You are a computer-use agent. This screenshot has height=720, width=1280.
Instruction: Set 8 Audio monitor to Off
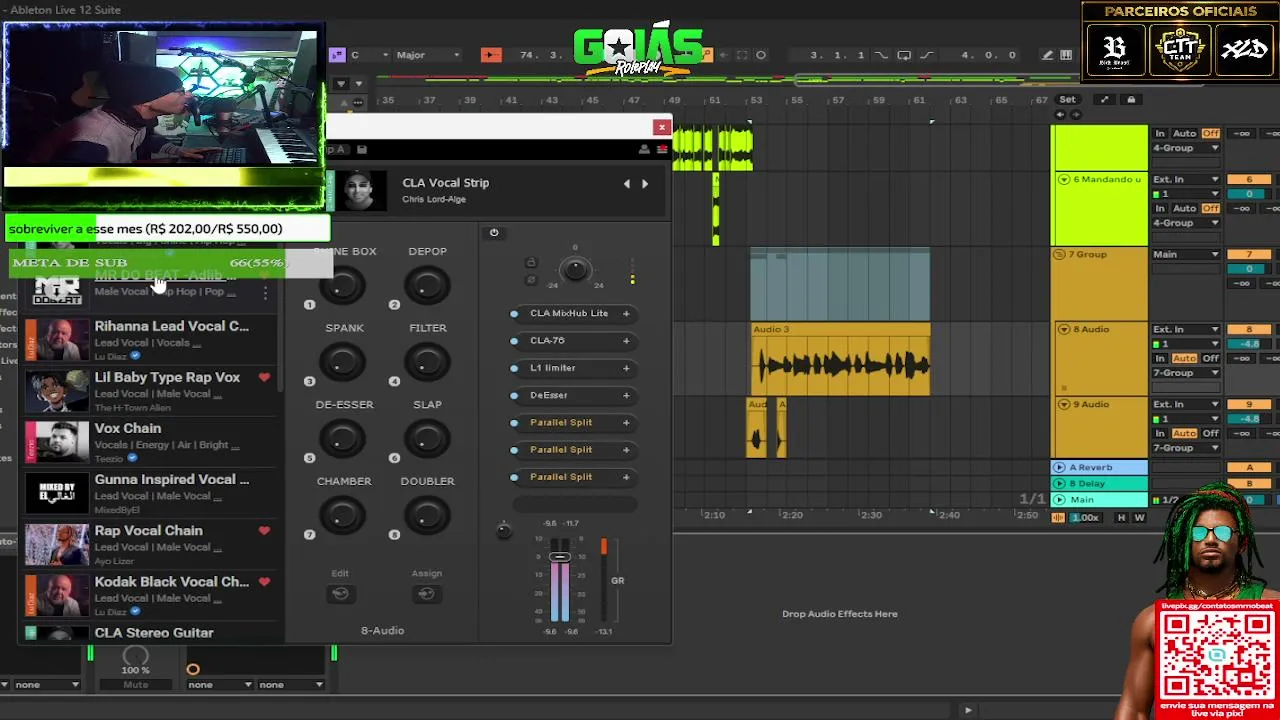pyautogui.click(x=1210, y=358)
